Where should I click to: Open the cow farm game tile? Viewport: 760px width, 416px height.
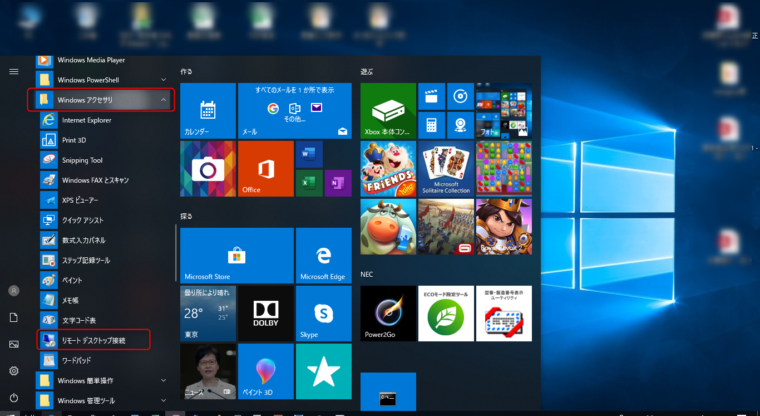point(388,226)
